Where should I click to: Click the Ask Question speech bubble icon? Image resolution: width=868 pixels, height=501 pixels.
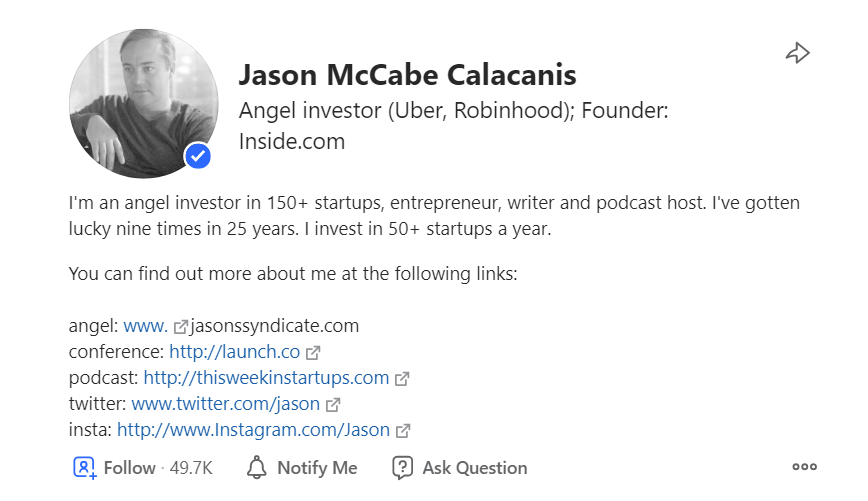point(403,467)
